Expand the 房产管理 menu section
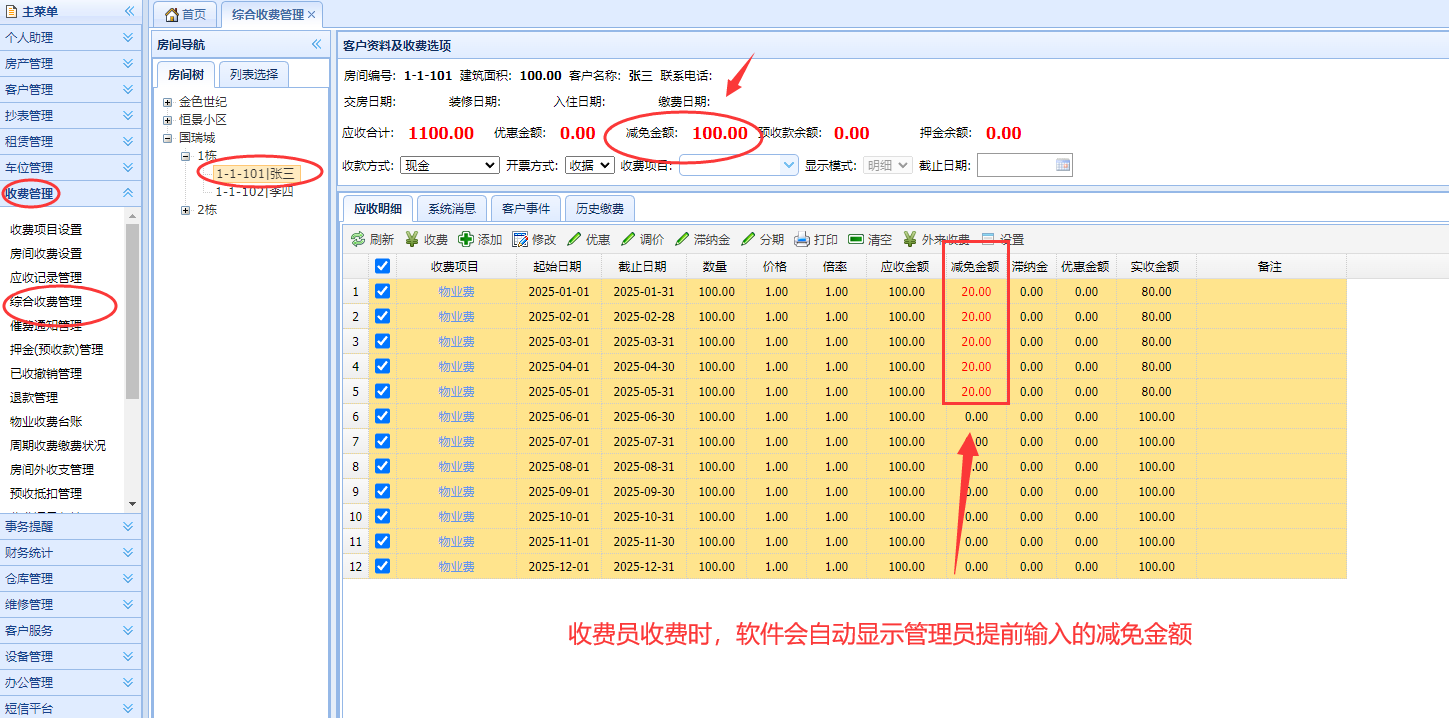The image size is (1449, 718). pyautogui.click(x=70, y=63)
